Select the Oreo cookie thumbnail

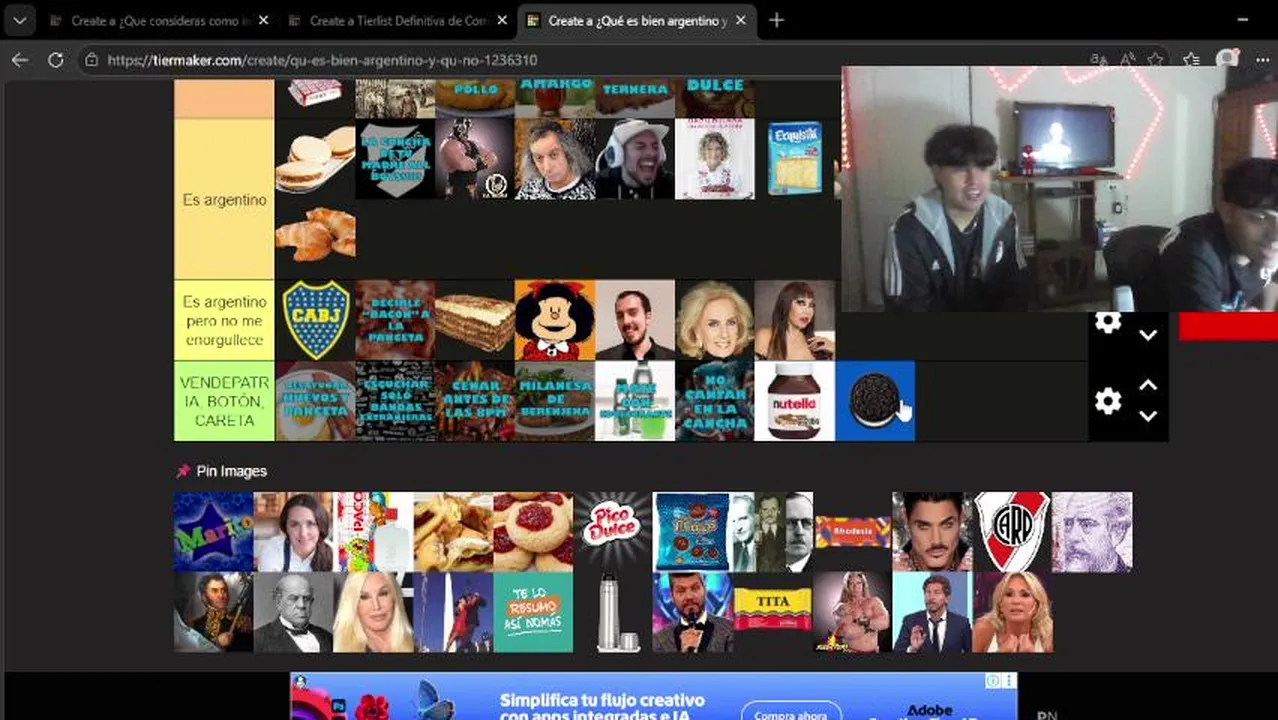pyautogui.click(x=875, y=401)
